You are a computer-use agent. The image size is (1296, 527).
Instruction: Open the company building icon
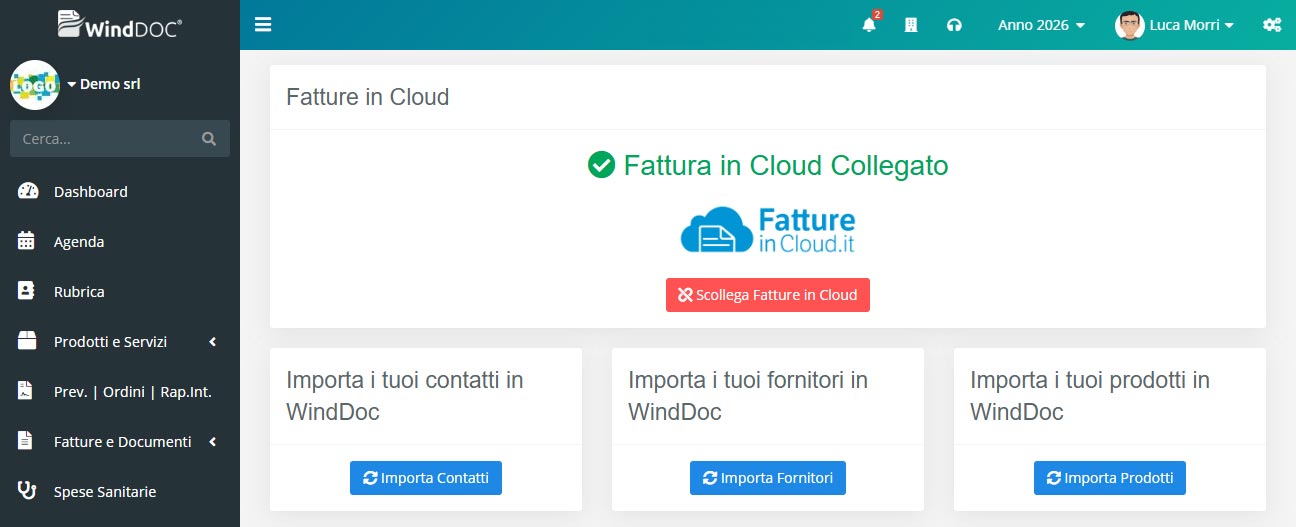pos(911,25)
